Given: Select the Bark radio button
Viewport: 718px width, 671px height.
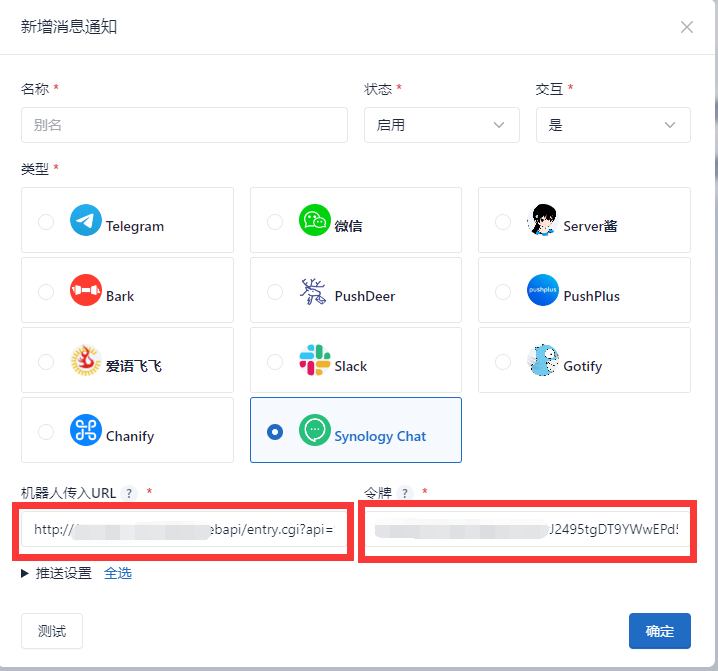Looking at the screenshot, I should click(x=46, y=292).
